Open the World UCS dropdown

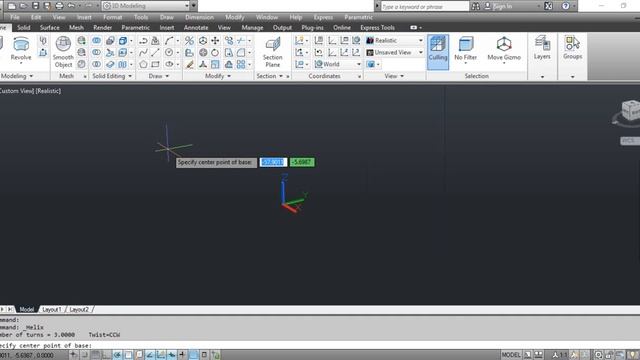pyautogui.click(x=338, y=64)
